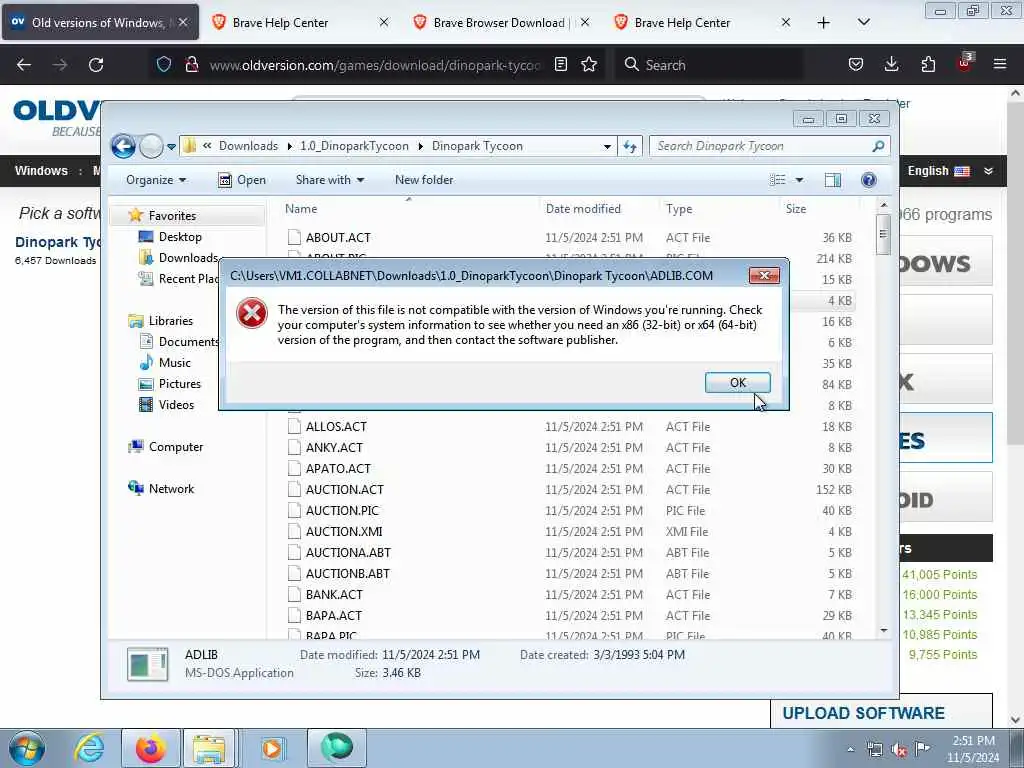Open Music library
Screen dimensions: 1024x768
(x=174, y=362)
